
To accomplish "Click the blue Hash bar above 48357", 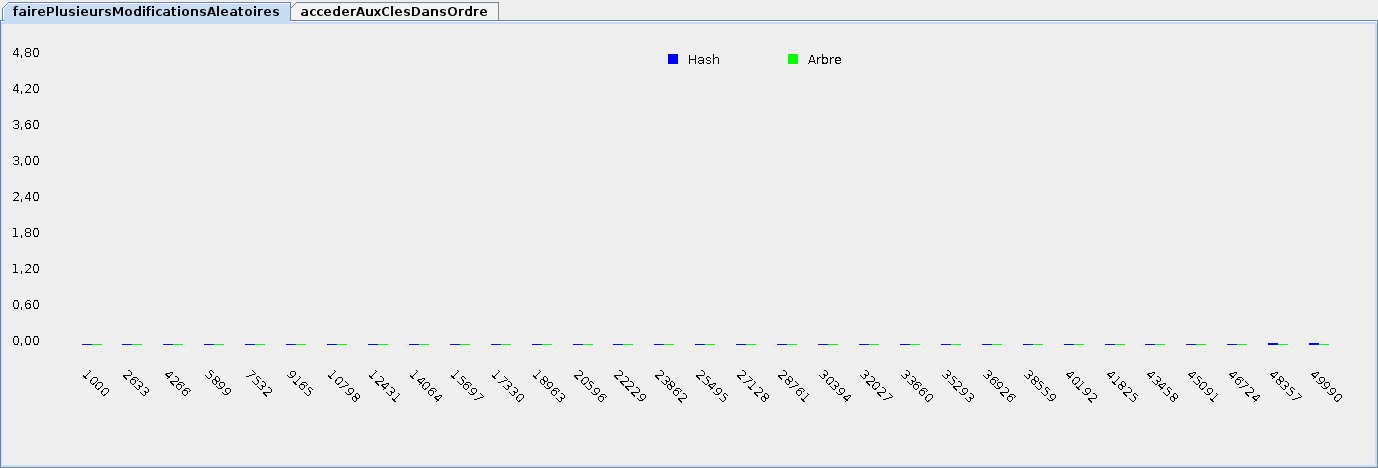I will (1273, 344).
